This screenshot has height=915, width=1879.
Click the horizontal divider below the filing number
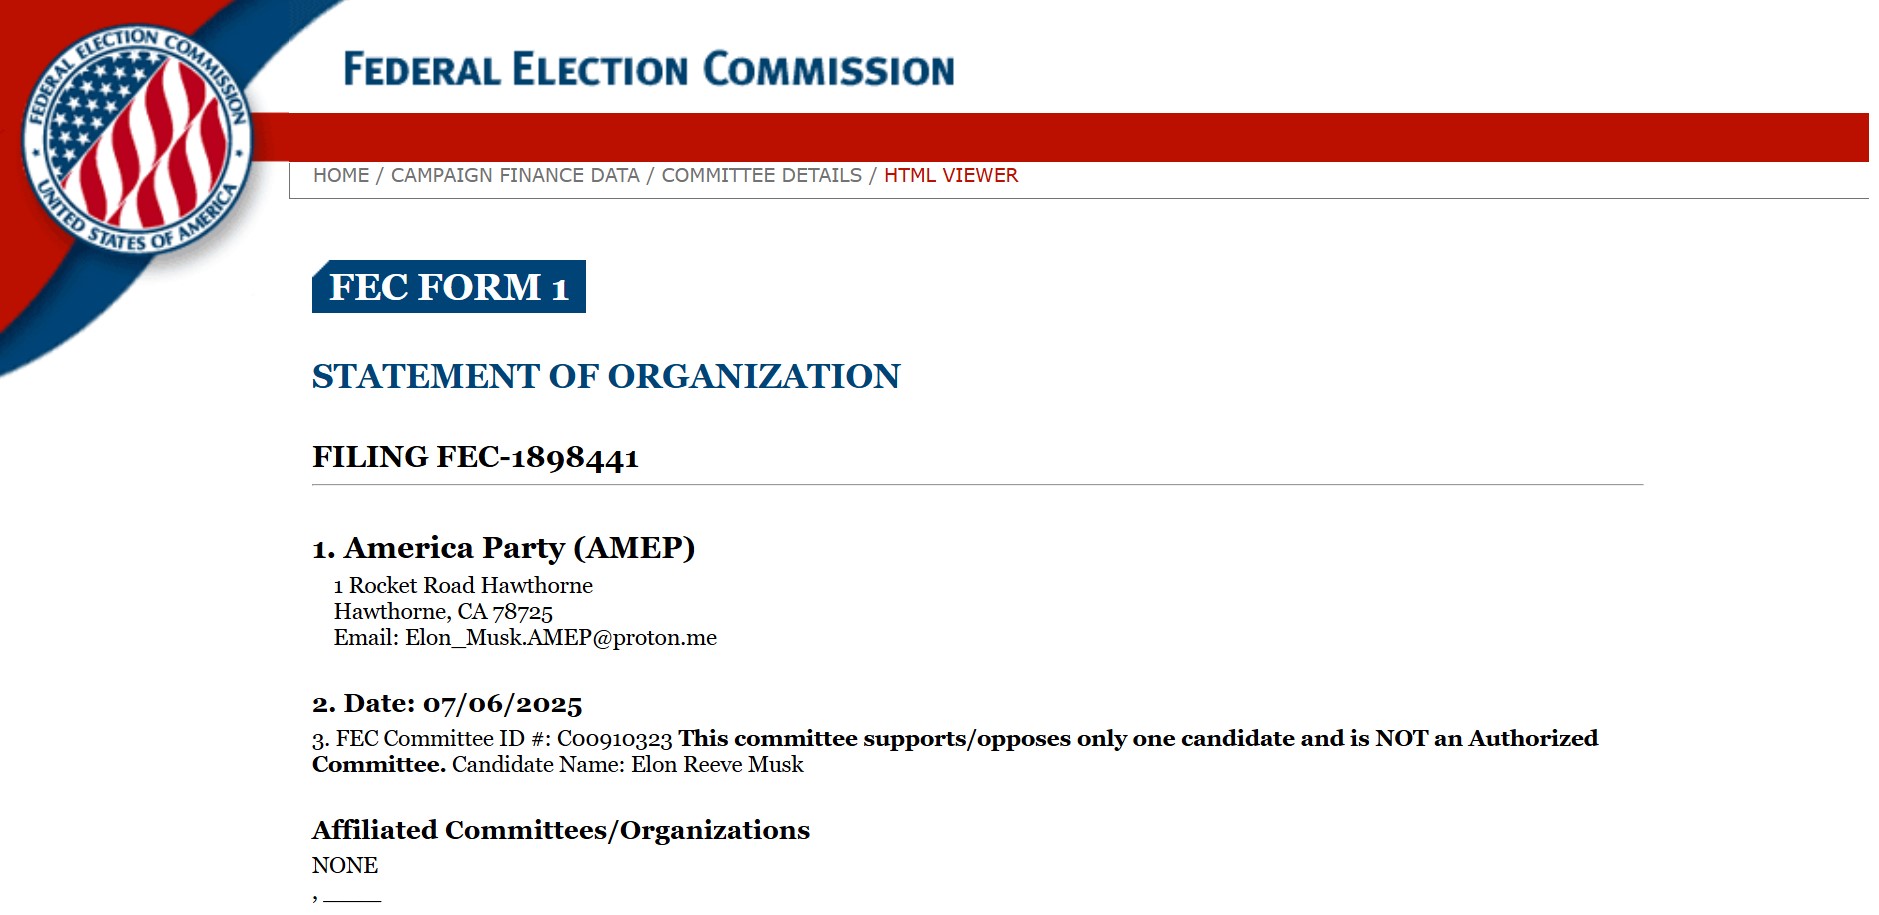click(x=900, y=484)
